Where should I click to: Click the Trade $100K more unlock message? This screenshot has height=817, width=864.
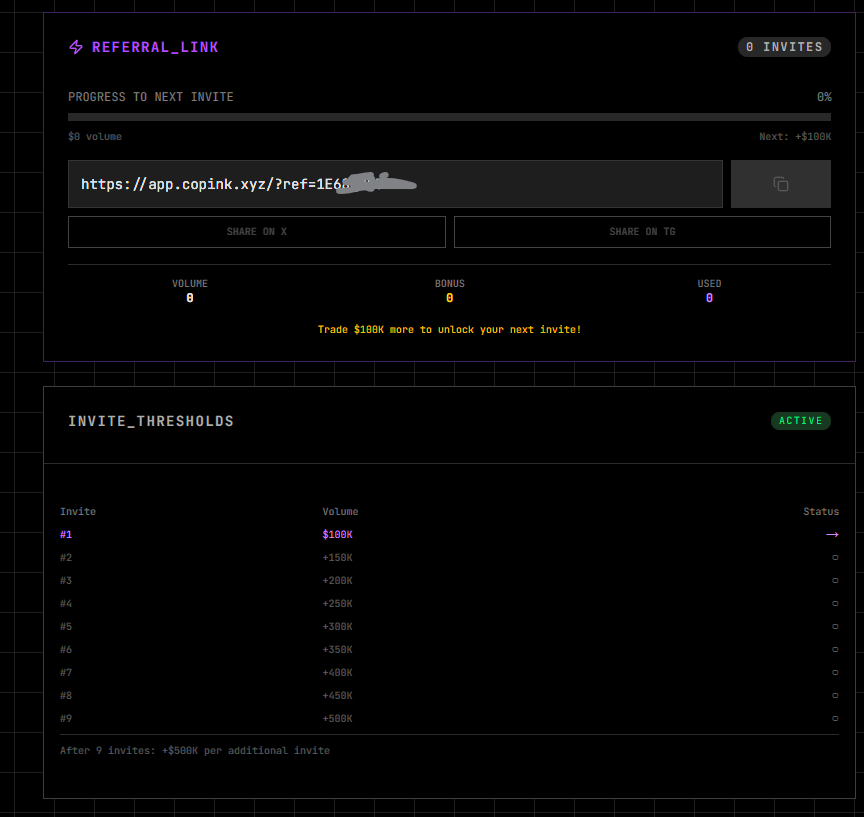pos(449,329)
